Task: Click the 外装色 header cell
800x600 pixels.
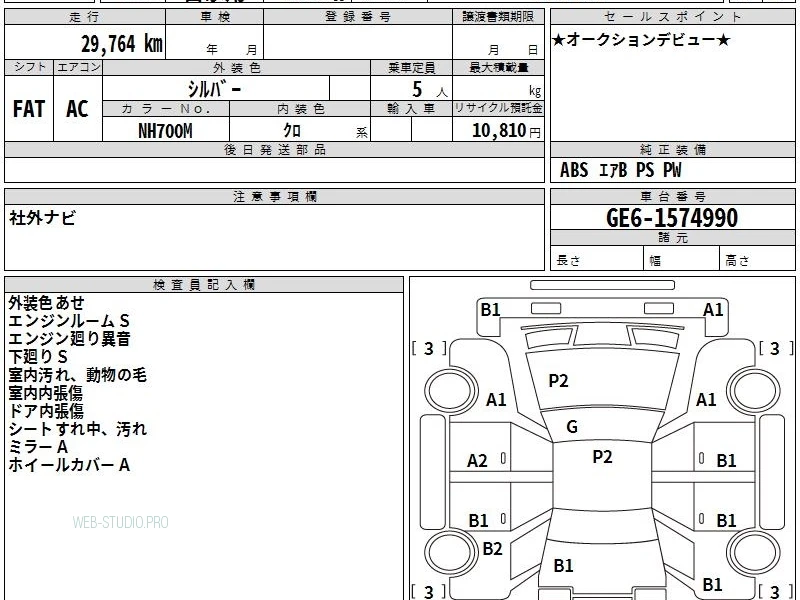Action: (x=237, y=68)
